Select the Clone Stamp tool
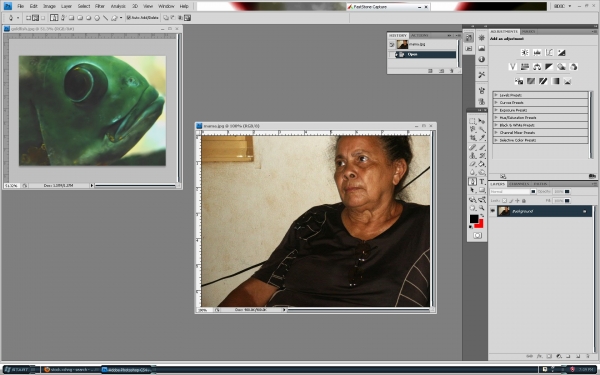 tap(472, 155)
